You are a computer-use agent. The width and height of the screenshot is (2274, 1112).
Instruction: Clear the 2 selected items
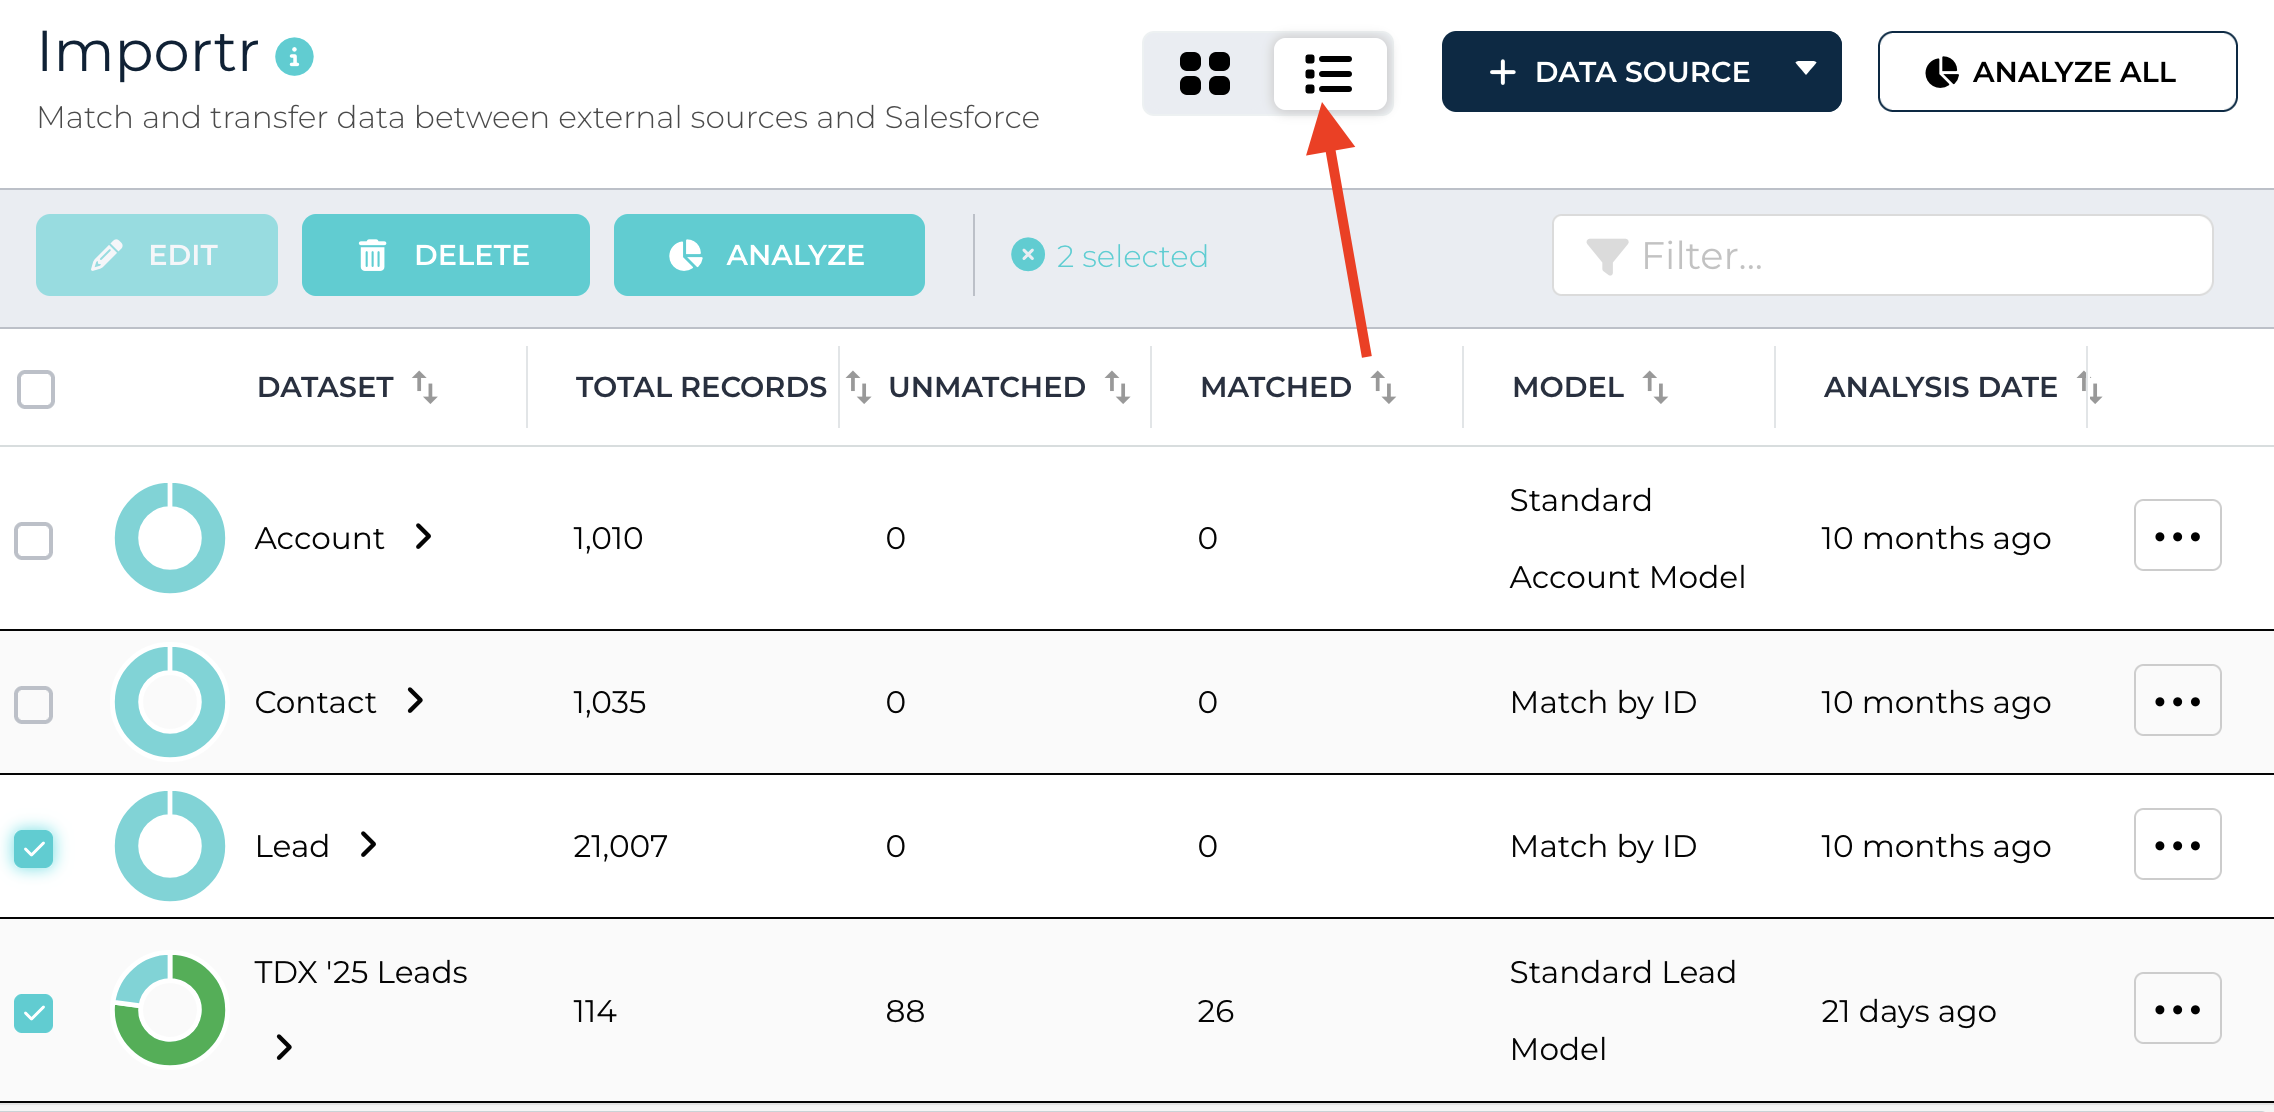click(x=1027, y=255)
